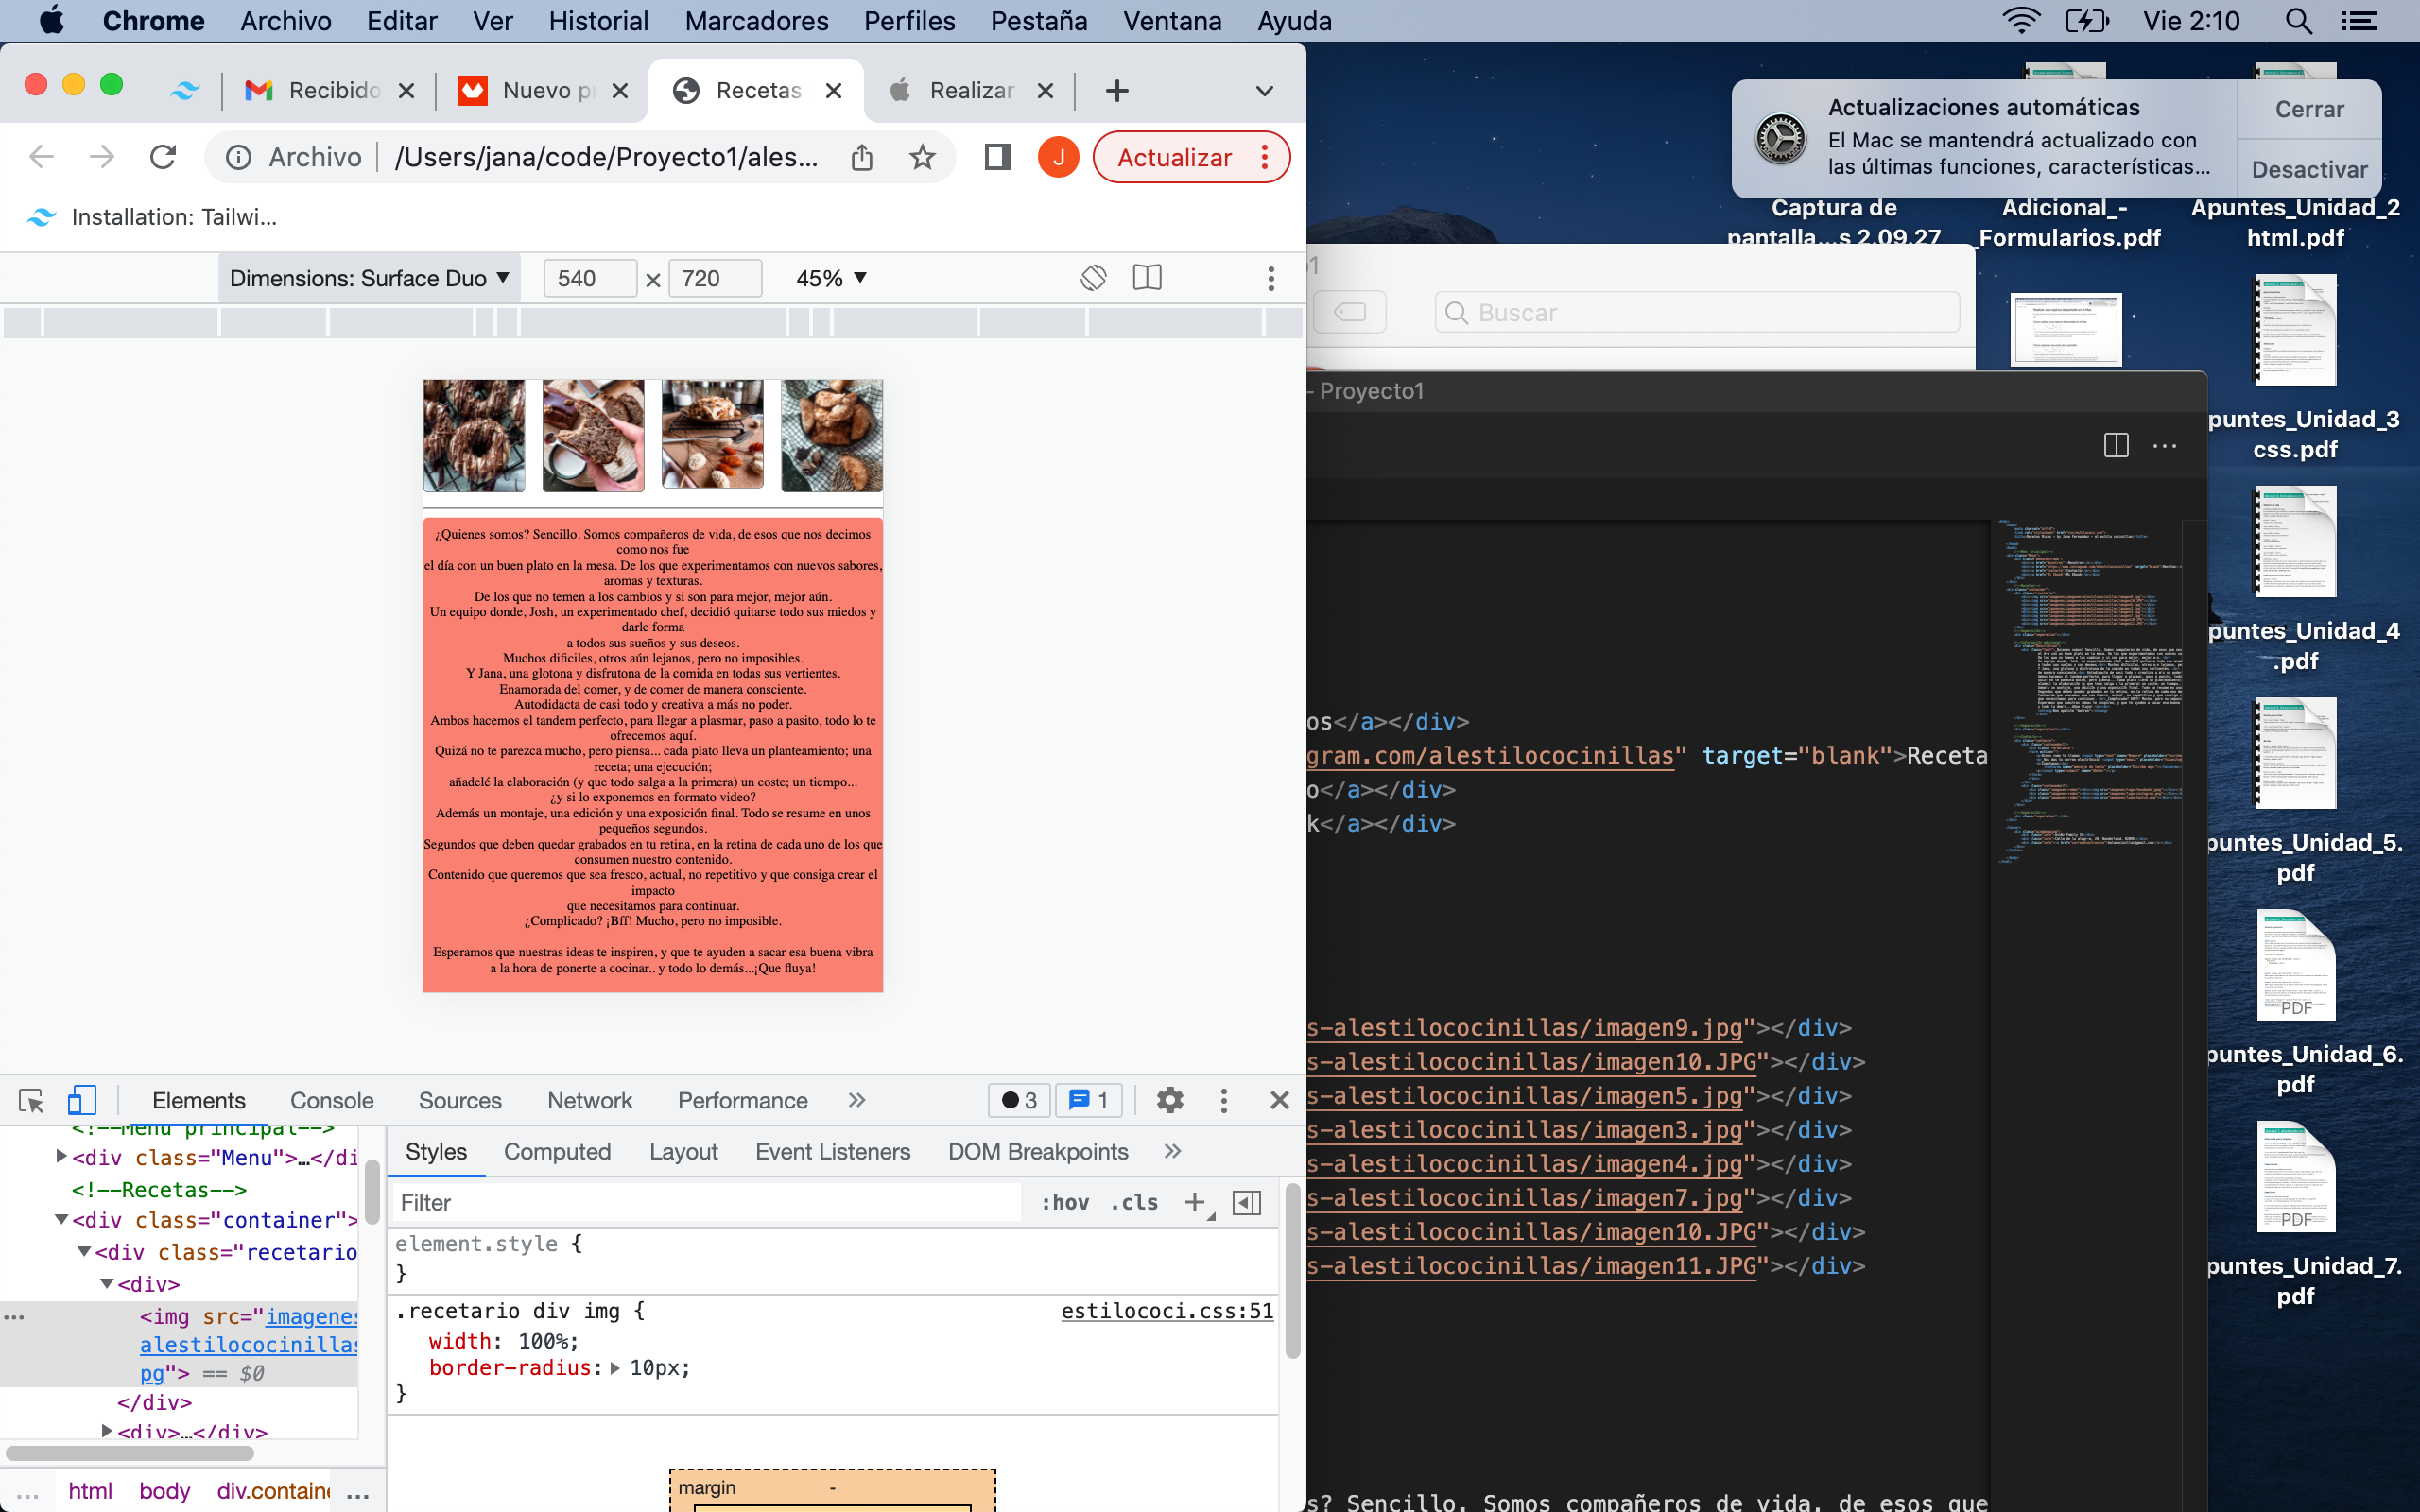Image resolution: width=2420 pixels, height=1512 pixels.
Task: Click the rotate device orientation icon
Action: 1093,278
